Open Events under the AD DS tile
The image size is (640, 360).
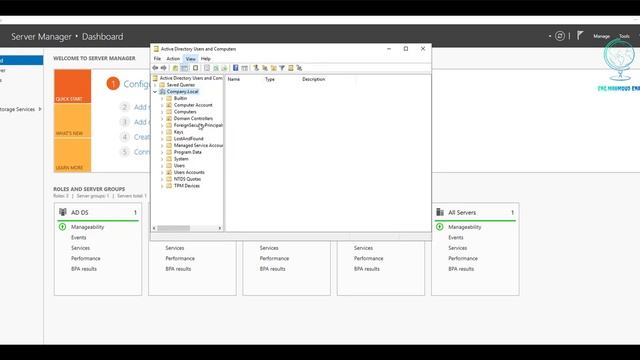coord(78,238)
